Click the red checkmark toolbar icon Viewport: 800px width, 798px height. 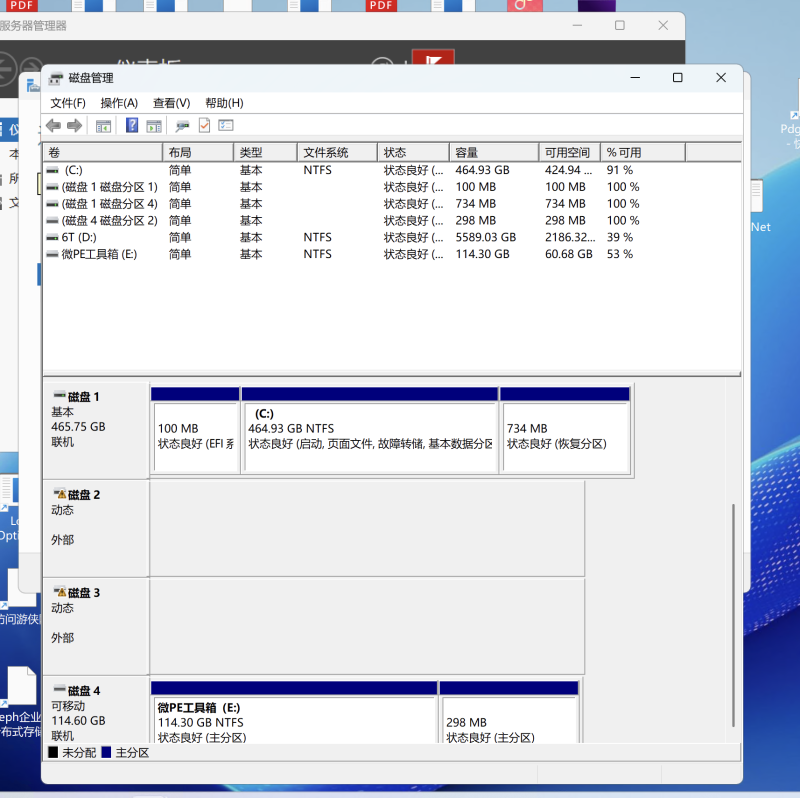coord(204,126)
